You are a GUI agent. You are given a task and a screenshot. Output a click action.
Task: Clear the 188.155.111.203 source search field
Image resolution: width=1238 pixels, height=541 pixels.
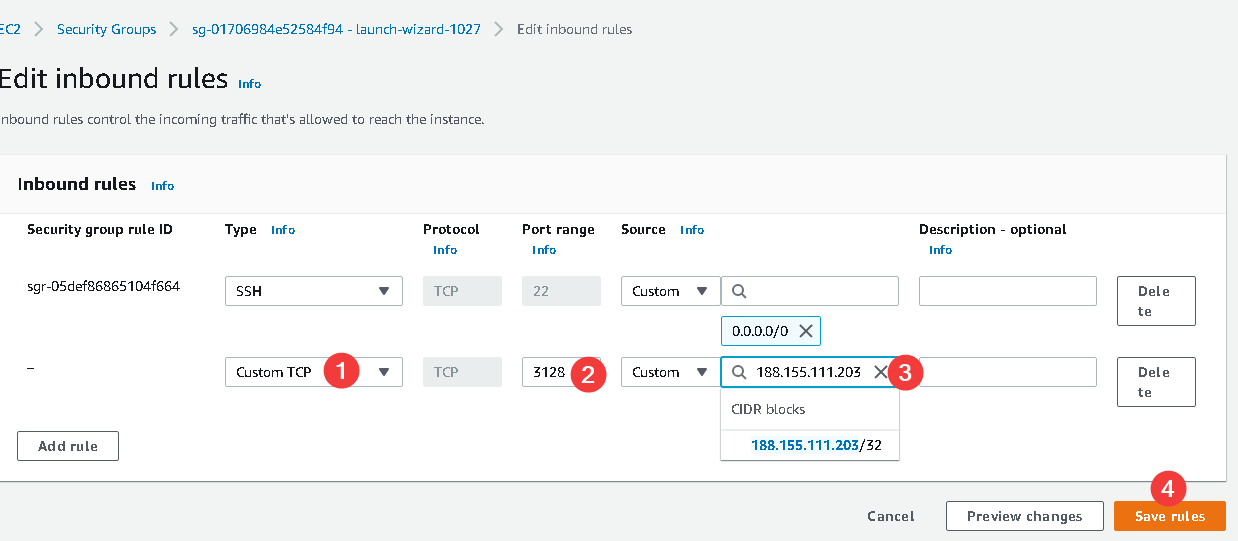(880, 372)
